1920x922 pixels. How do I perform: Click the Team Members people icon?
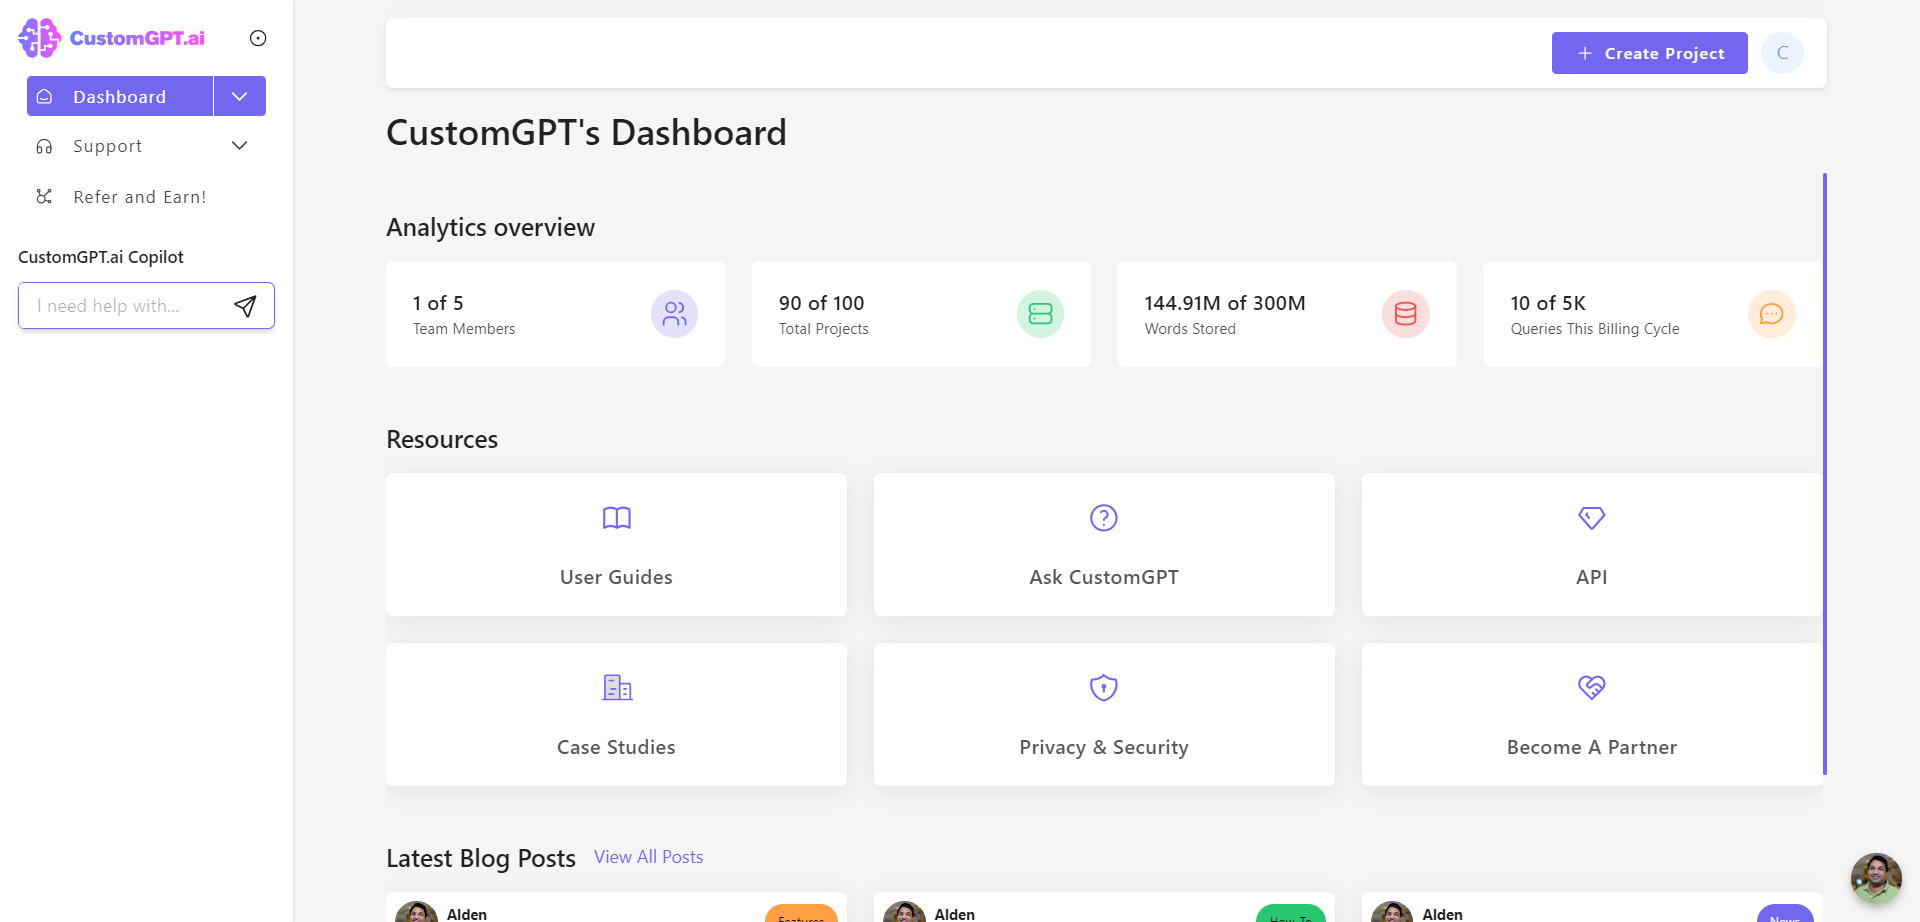674,314
